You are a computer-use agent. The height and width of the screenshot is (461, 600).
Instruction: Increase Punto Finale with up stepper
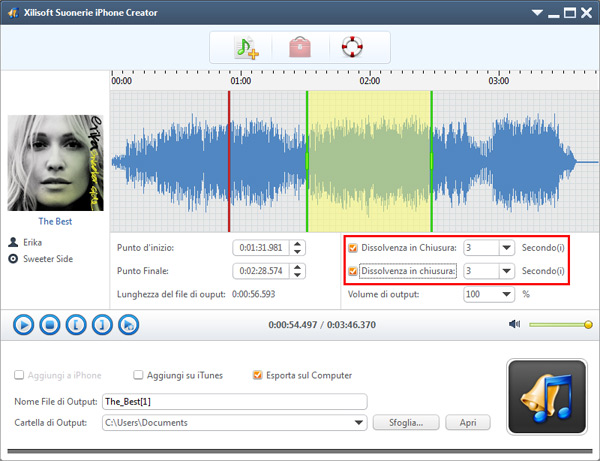297,267
